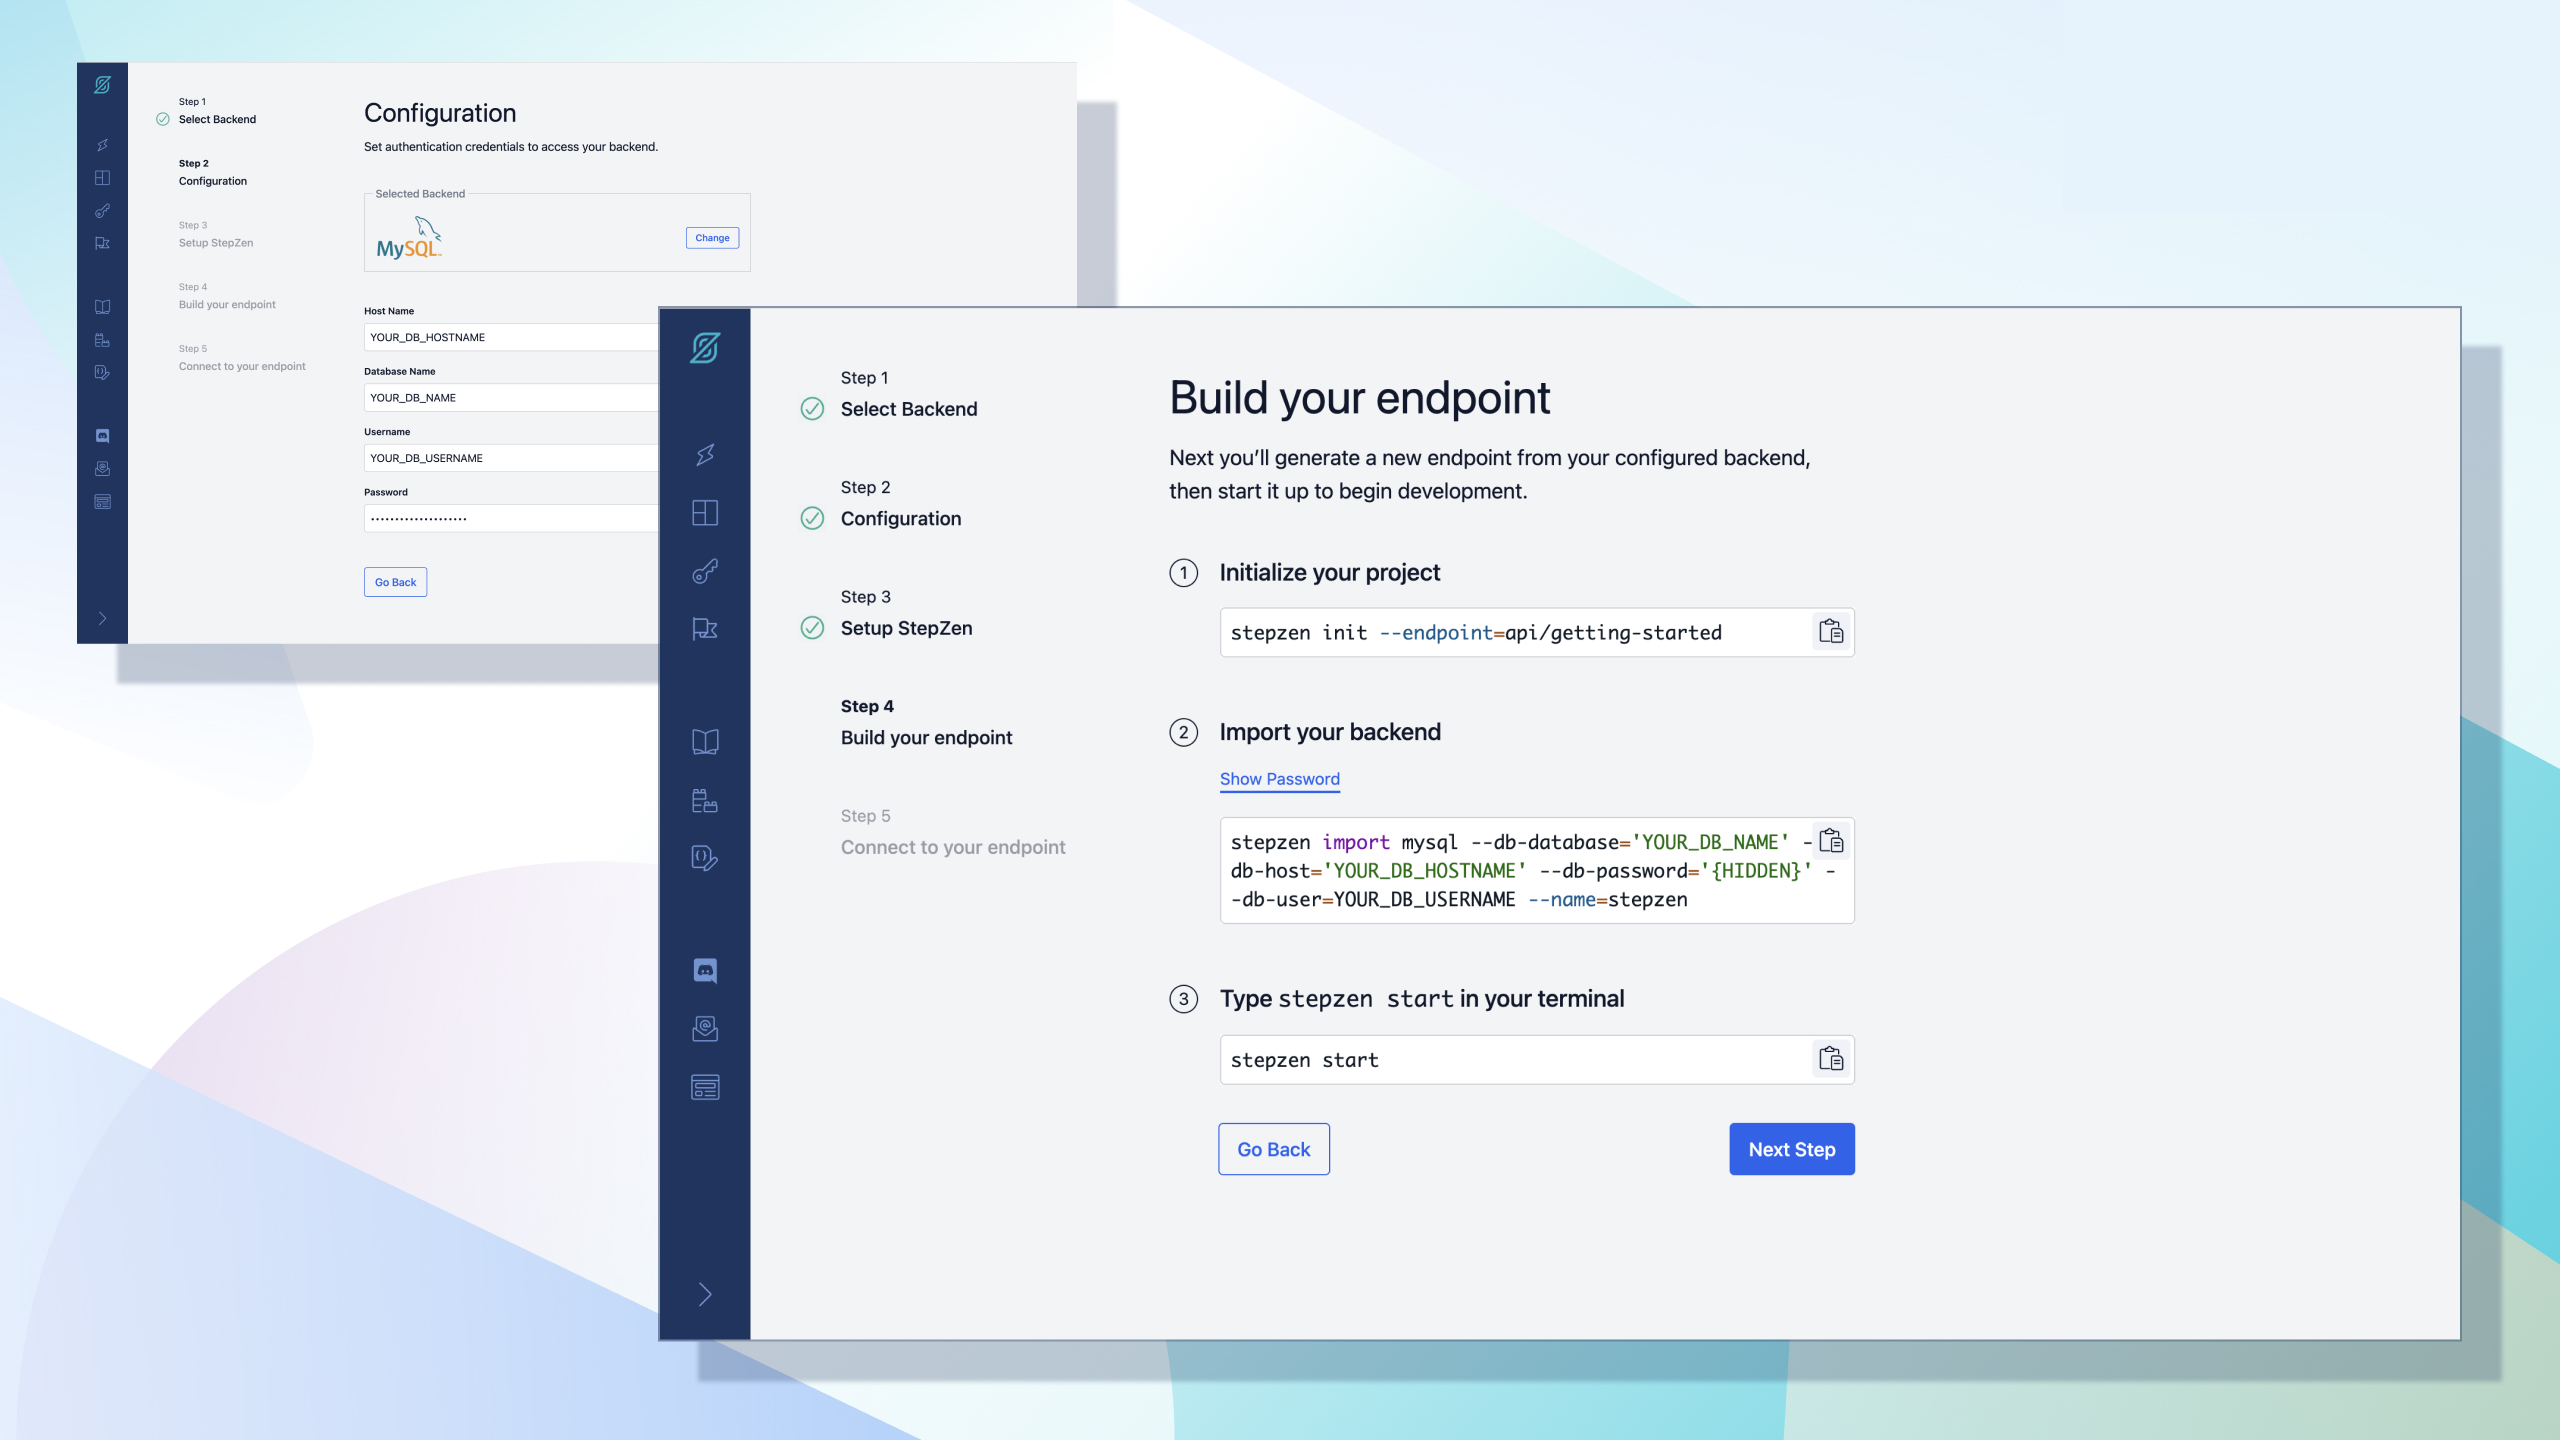
Task: Click the Go Back button
Action: coord(1273,1148)
